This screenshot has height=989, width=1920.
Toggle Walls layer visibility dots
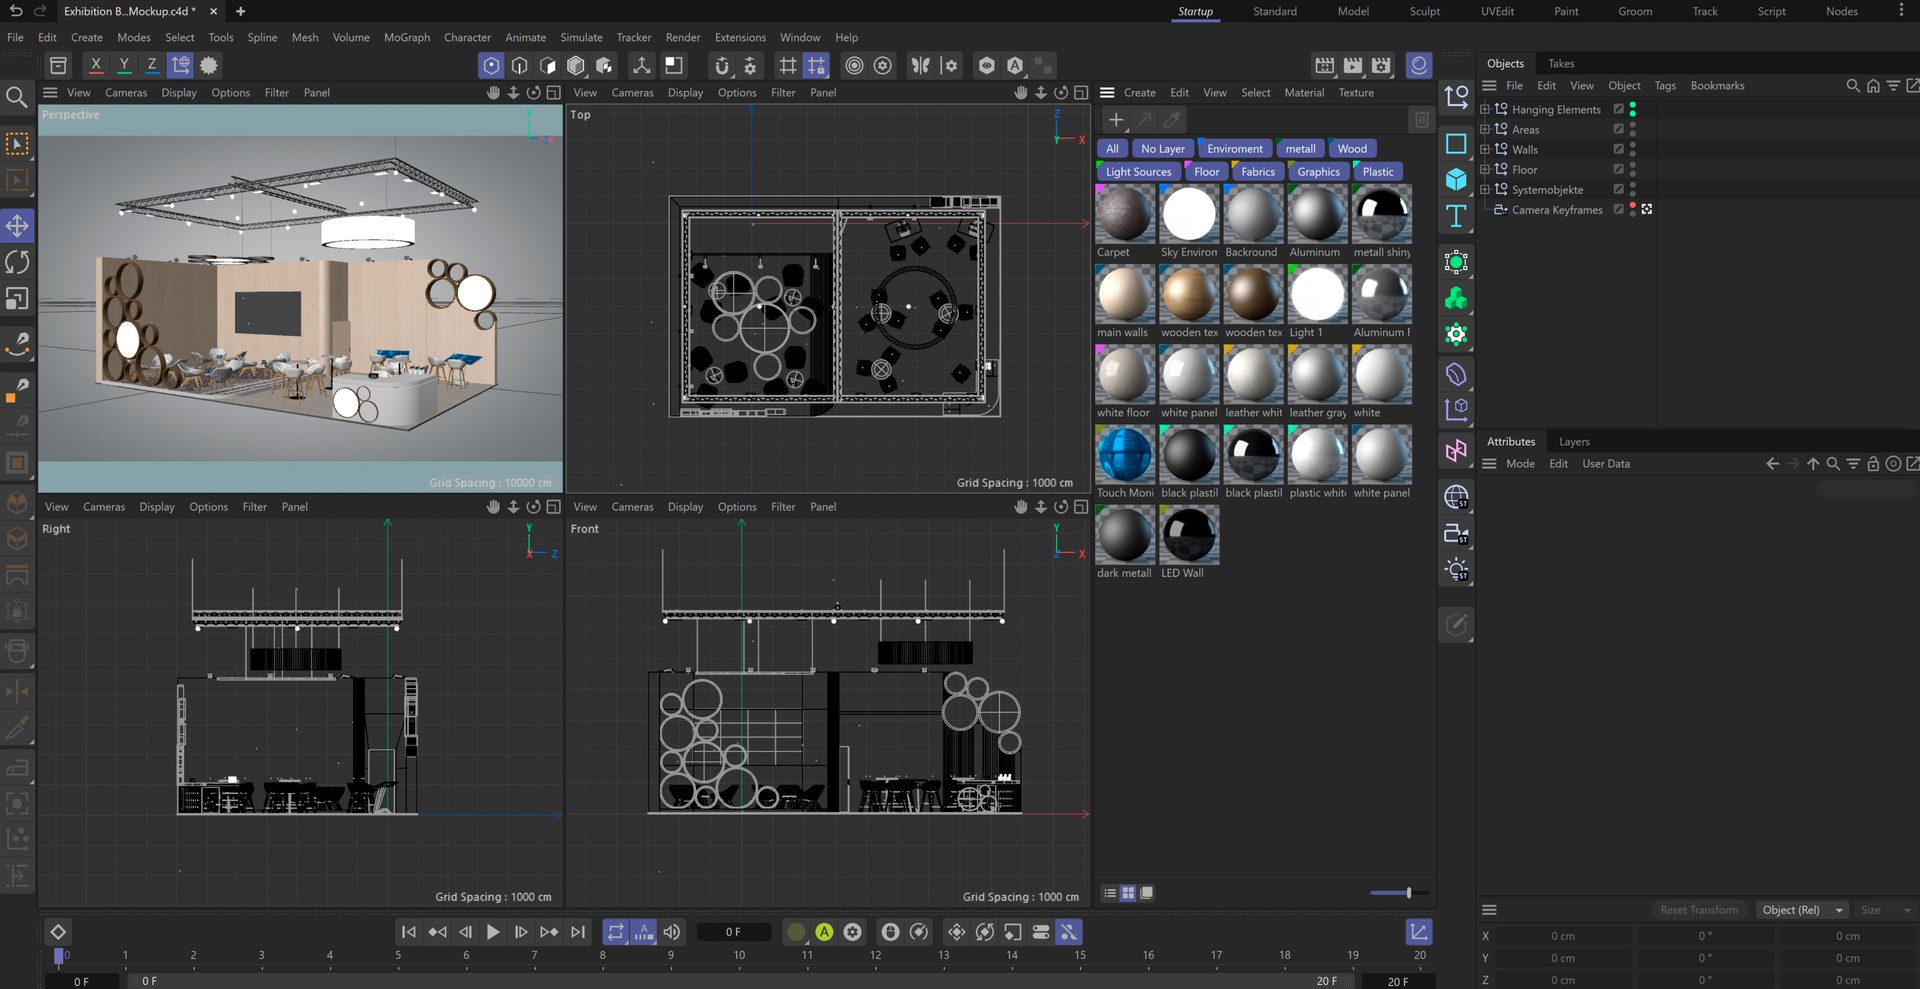click(x=1633, y=149)
